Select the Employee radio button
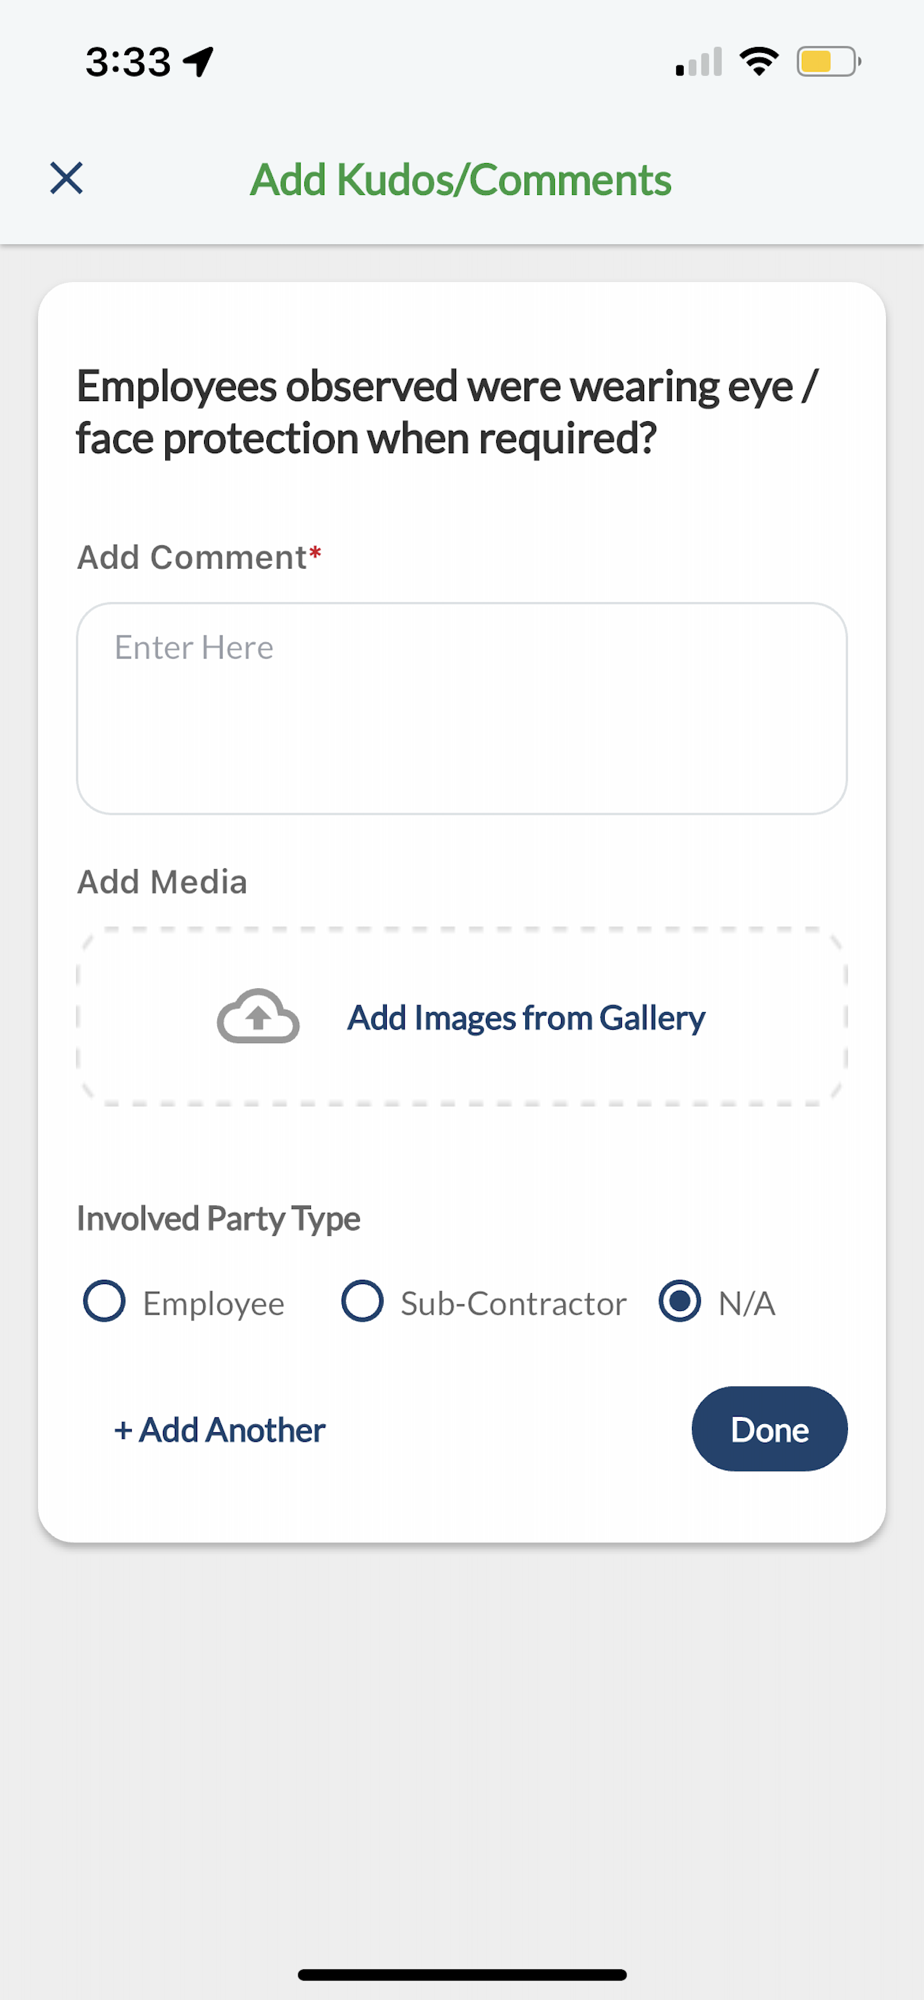This screenshot has height=2000, width=924. click(104, 1302)
